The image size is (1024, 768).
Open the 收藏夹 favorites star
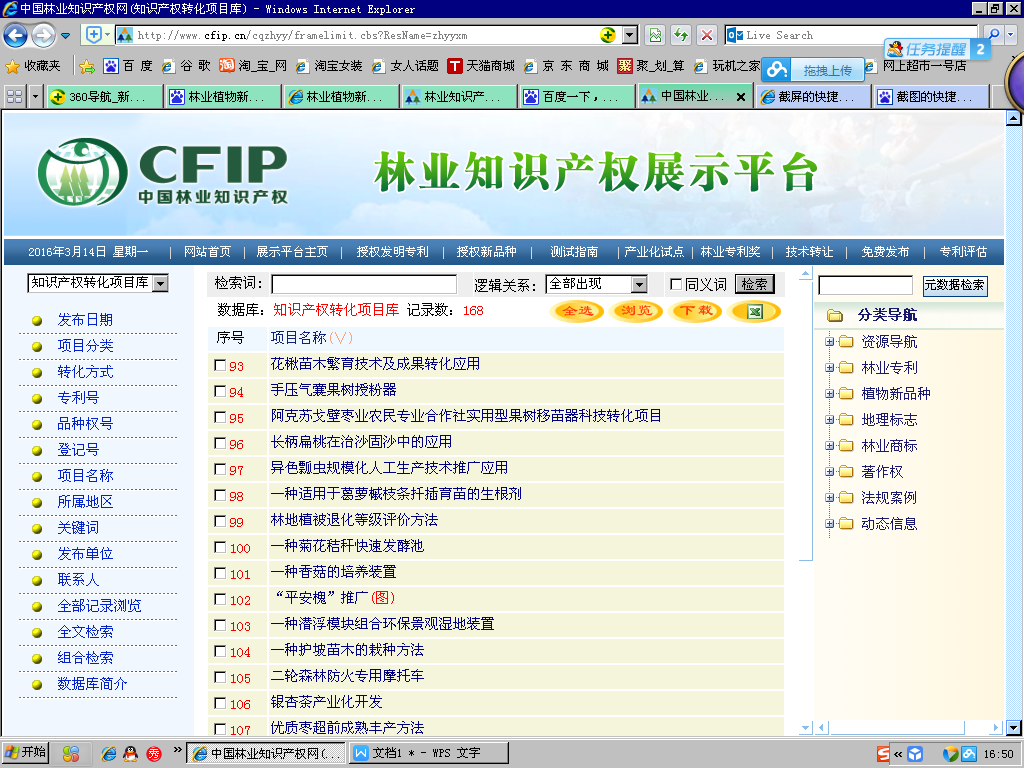32,66
